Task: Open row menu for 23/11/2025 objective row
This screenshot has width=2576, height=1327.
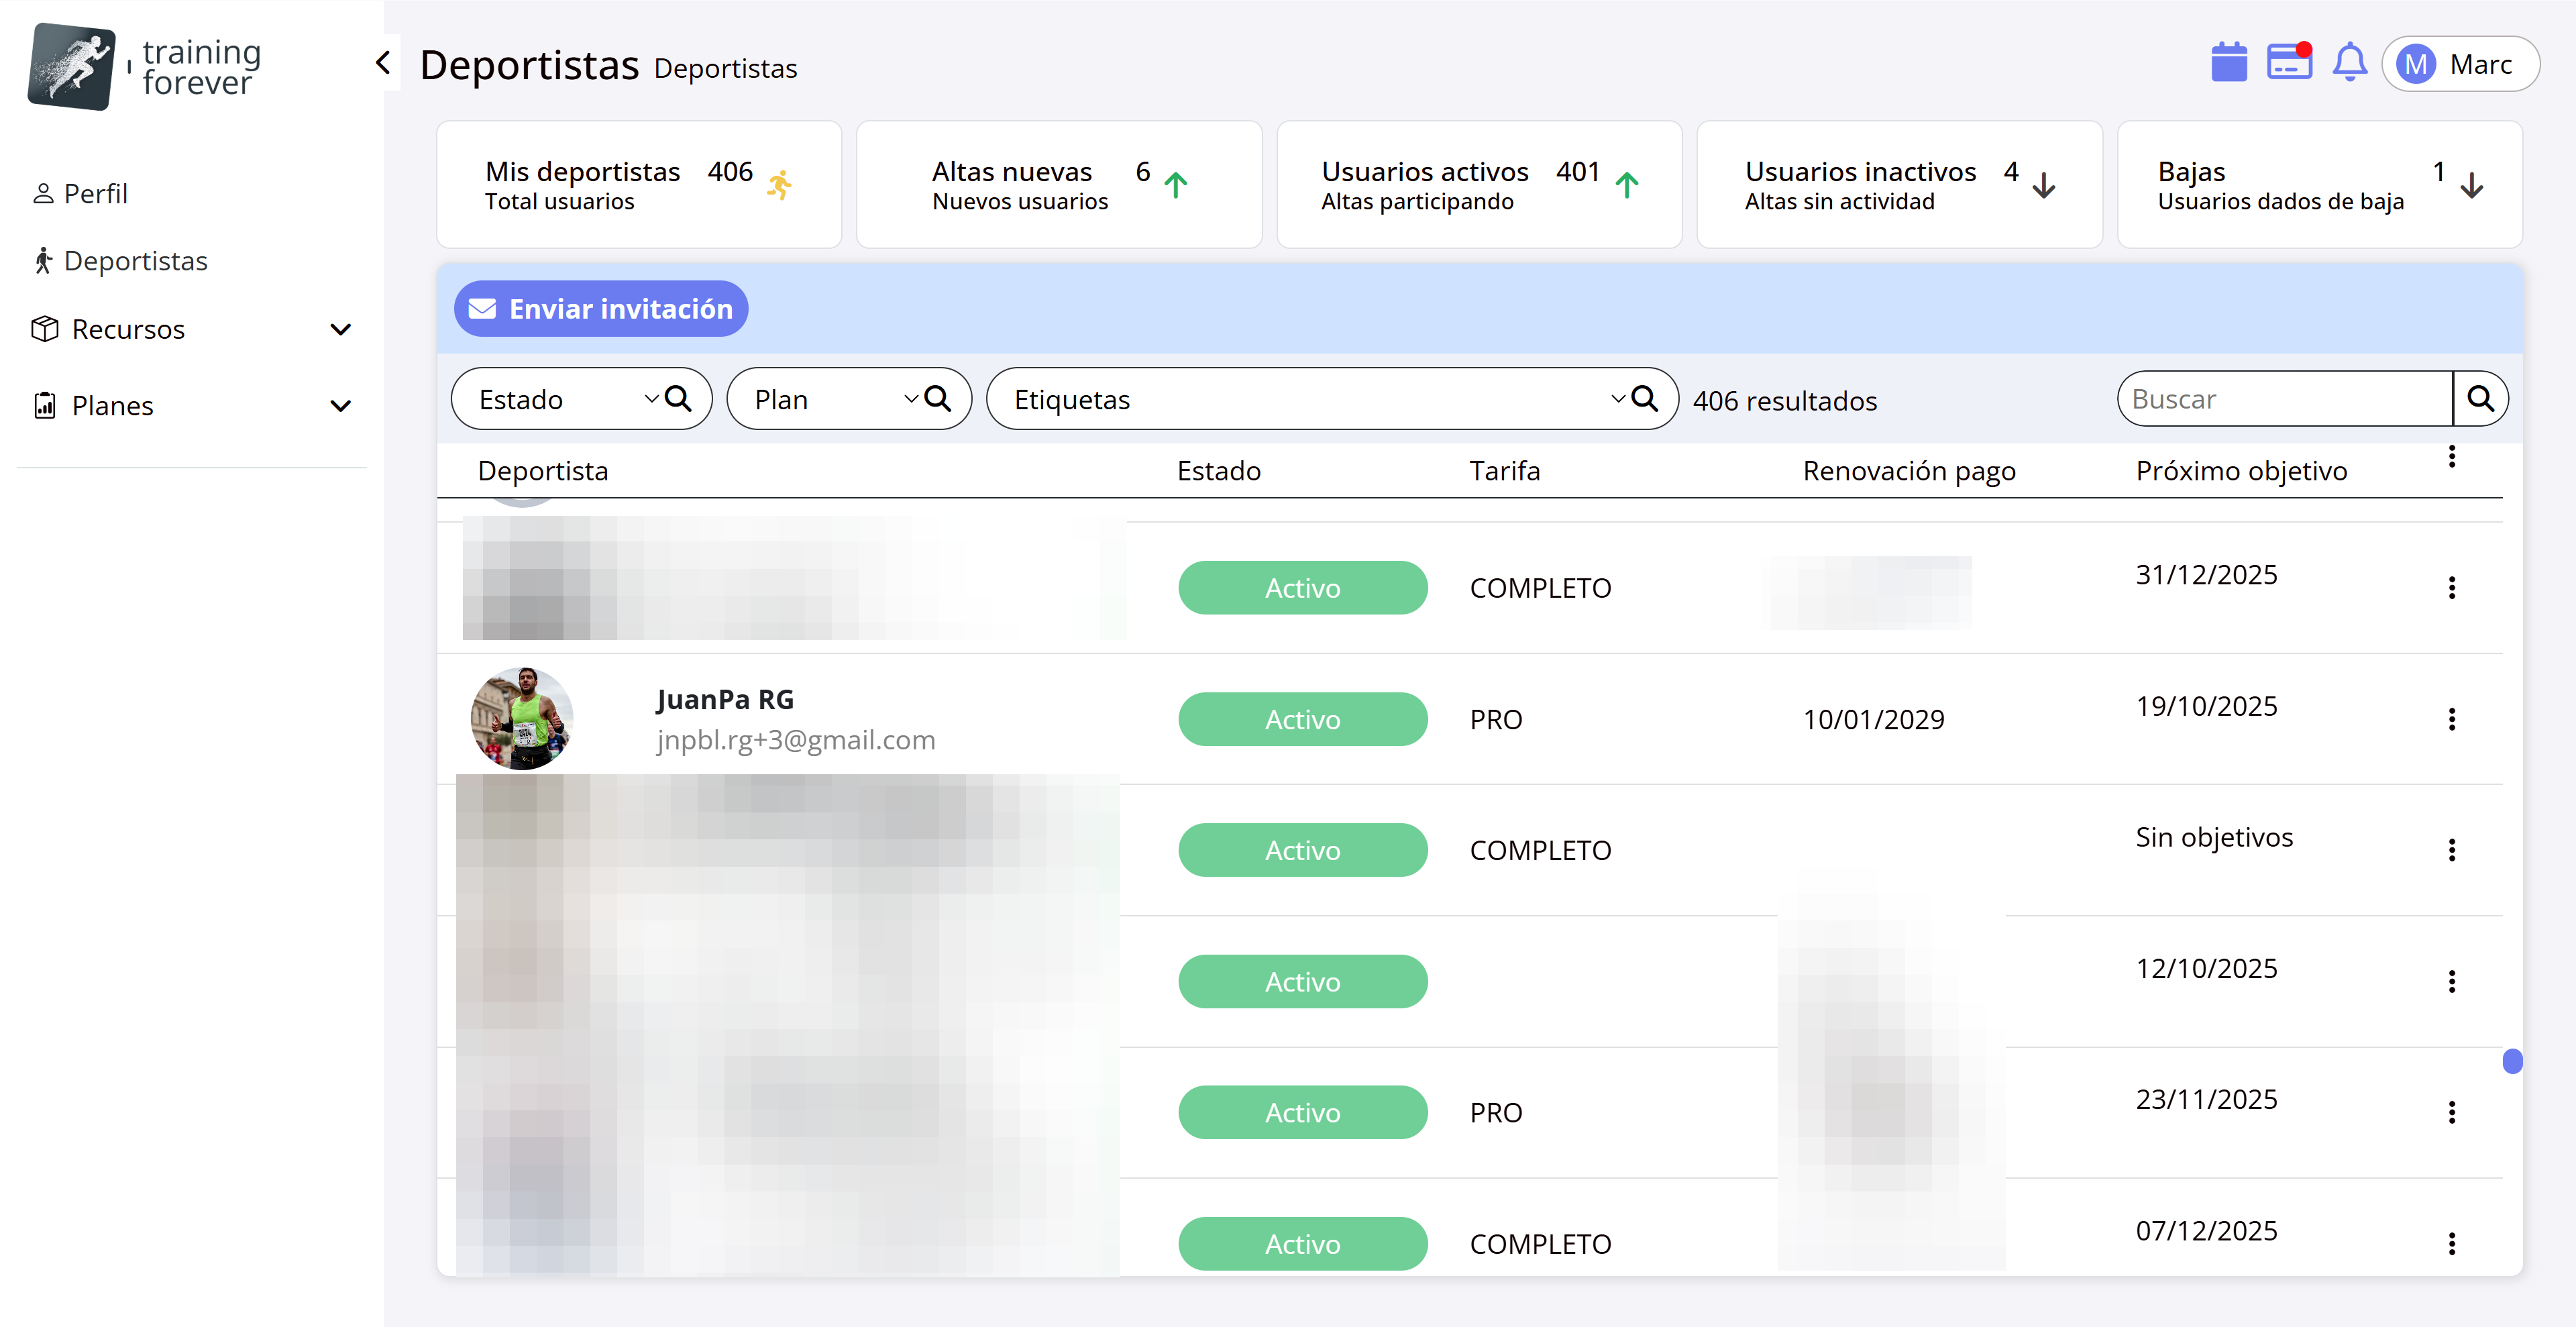Action: coord(2451,1112)
